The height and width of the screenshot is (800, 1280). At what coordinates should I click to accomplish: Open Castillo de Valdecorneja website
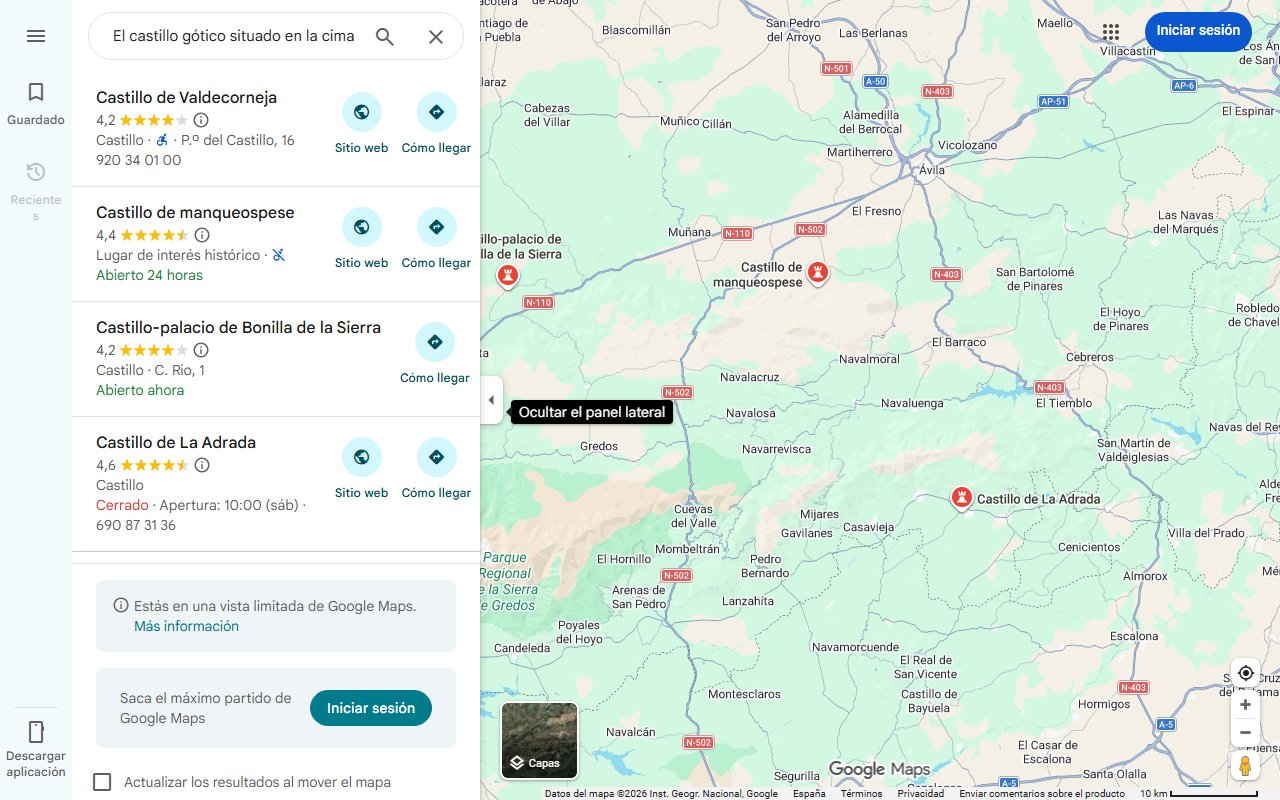pos(362,123)
